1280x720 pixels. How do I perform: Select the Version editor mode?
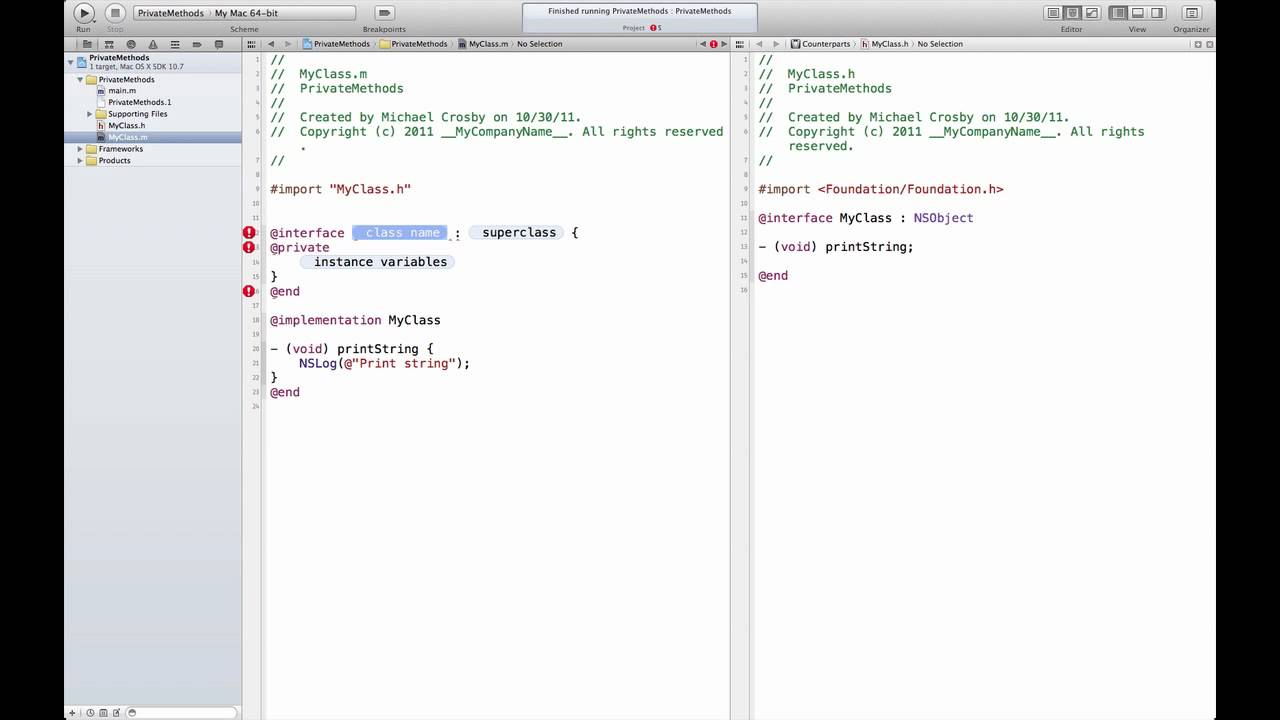point(1091,13)
